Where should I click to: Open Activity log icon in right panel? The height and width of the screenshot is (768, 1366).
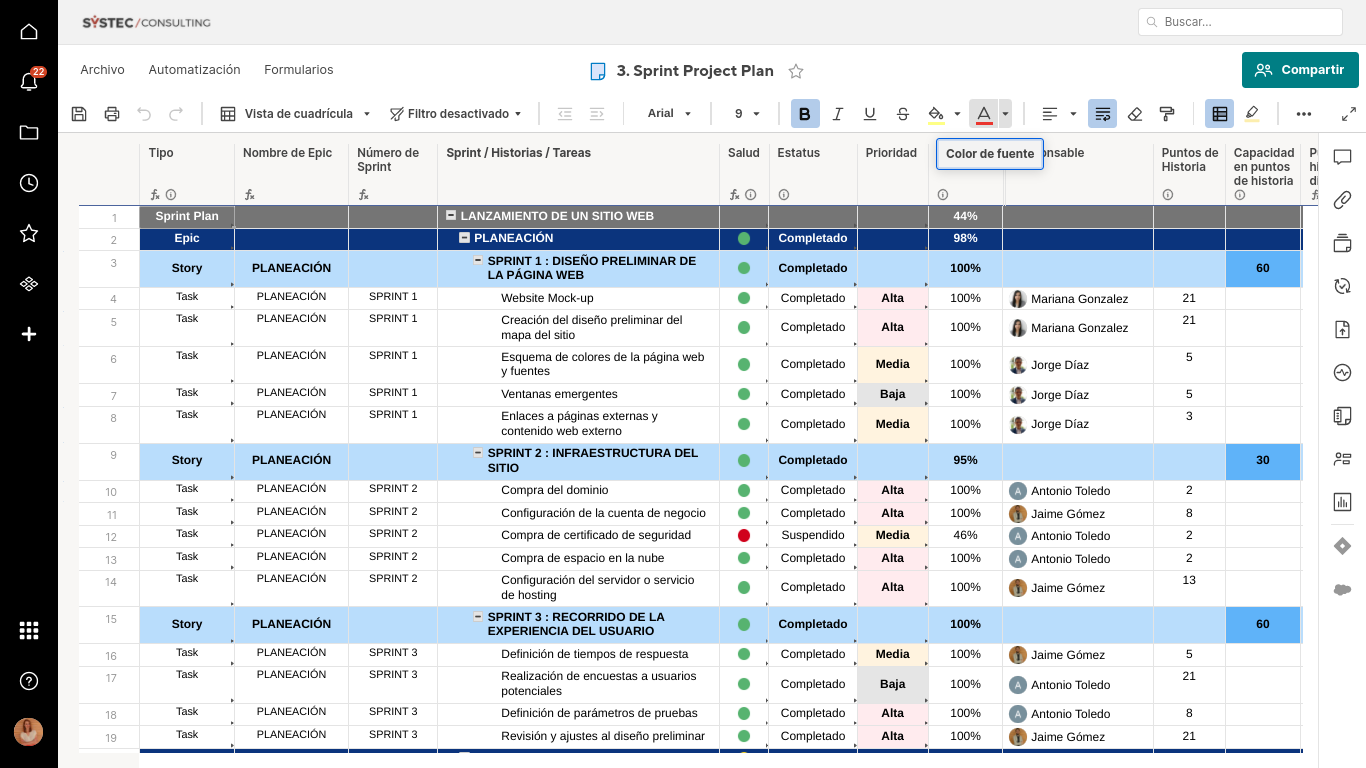click(1342, 373)
